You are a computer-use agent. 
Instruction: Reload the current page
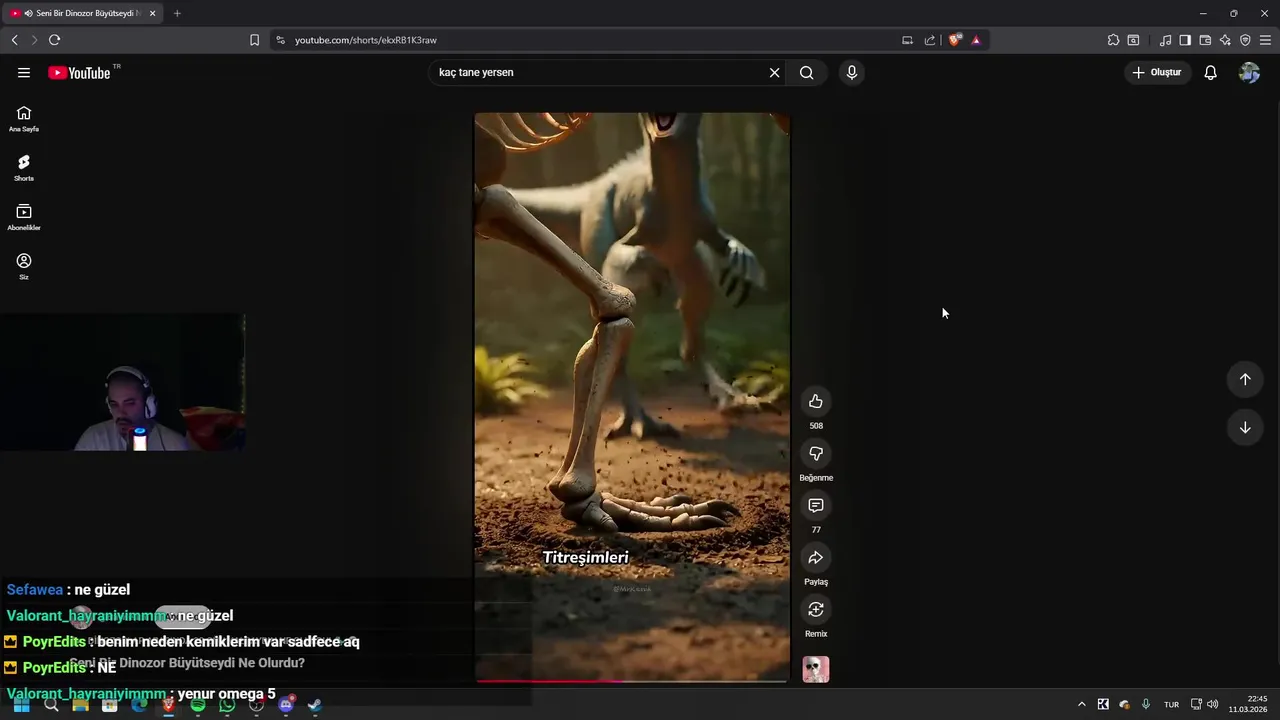coord(54,40)
